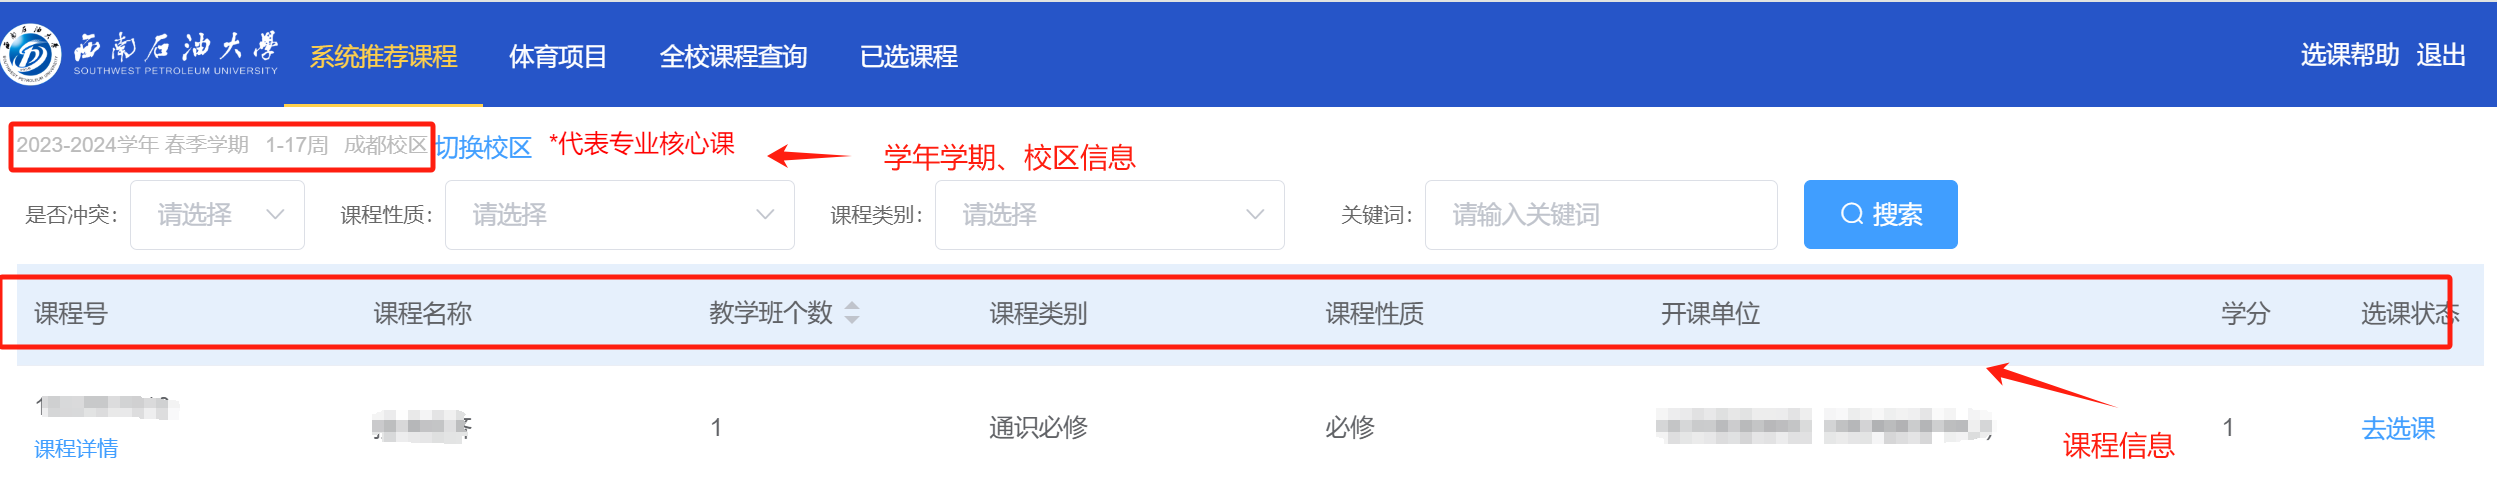2497x488 pixels.
Task: Click the 切换校区 link
Action: 484,147
